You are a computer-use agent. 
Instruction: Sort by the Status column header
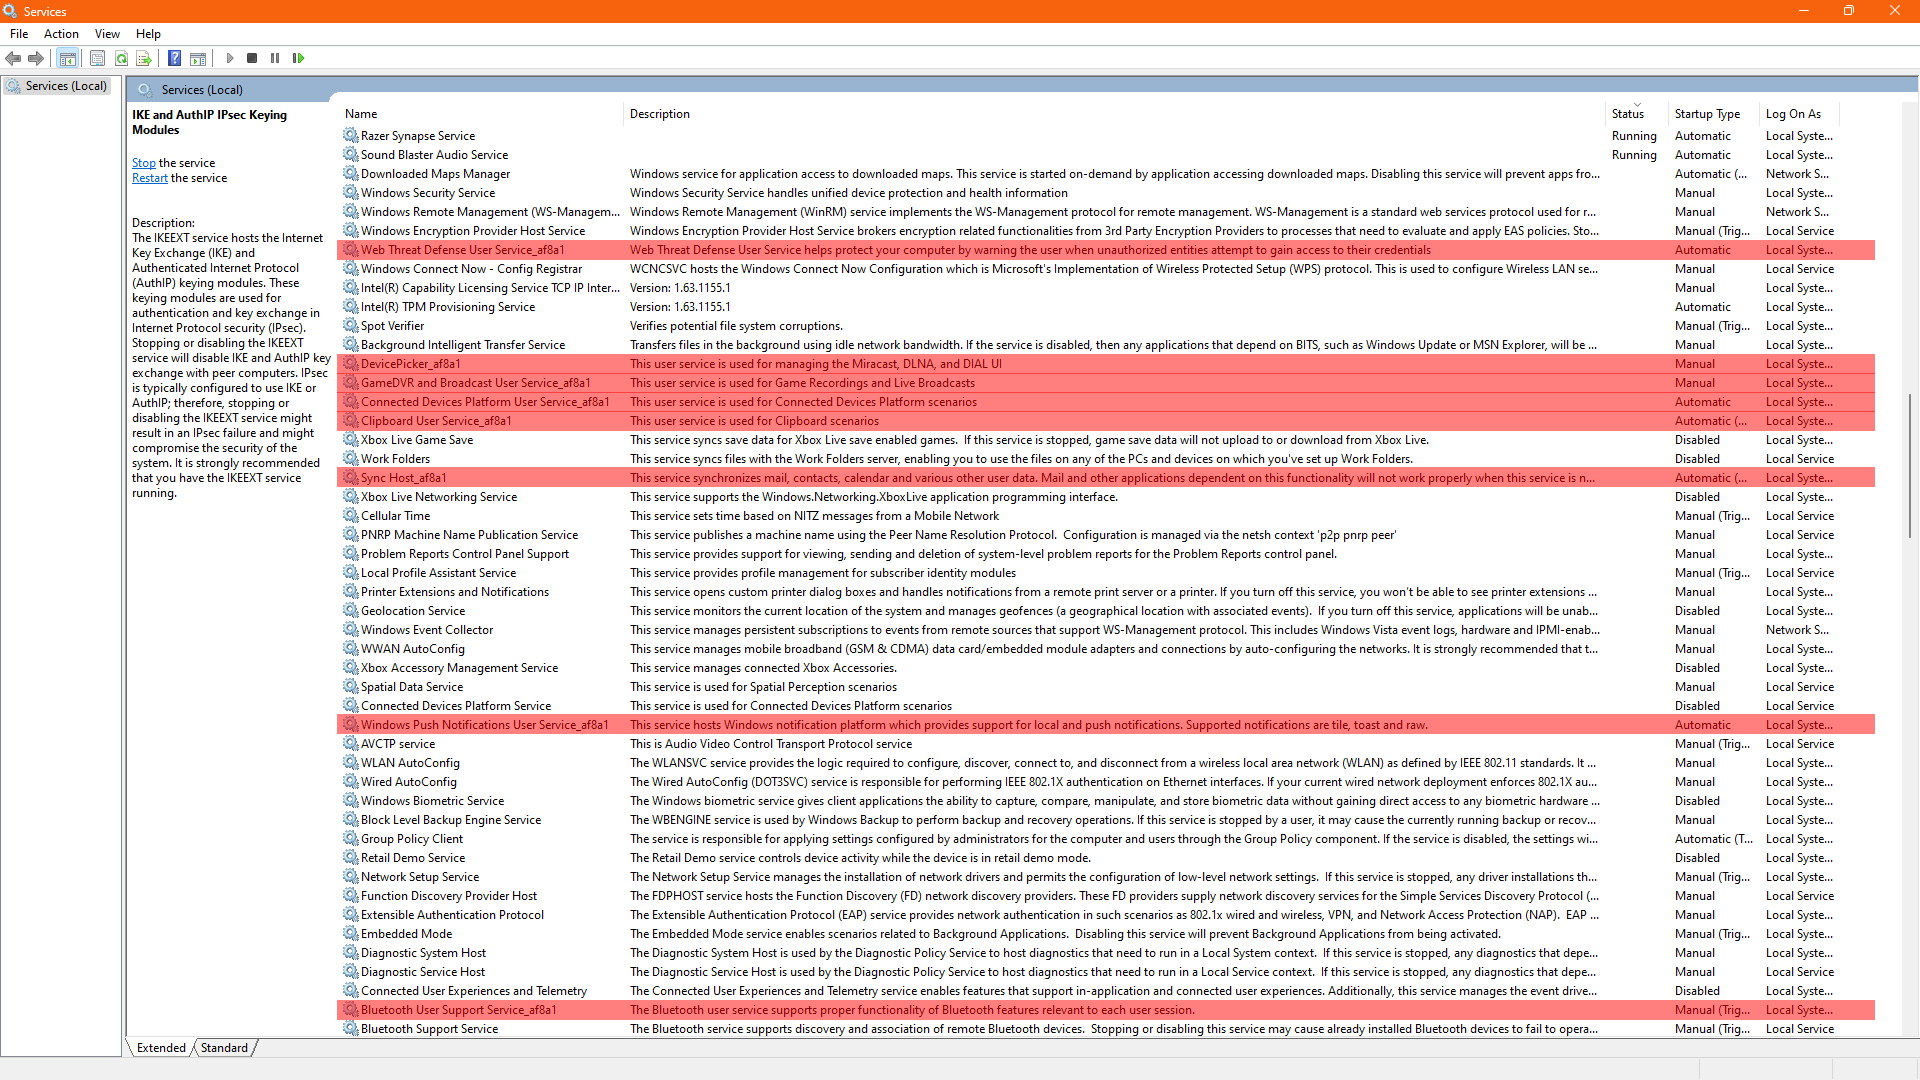click(1637, 113)
